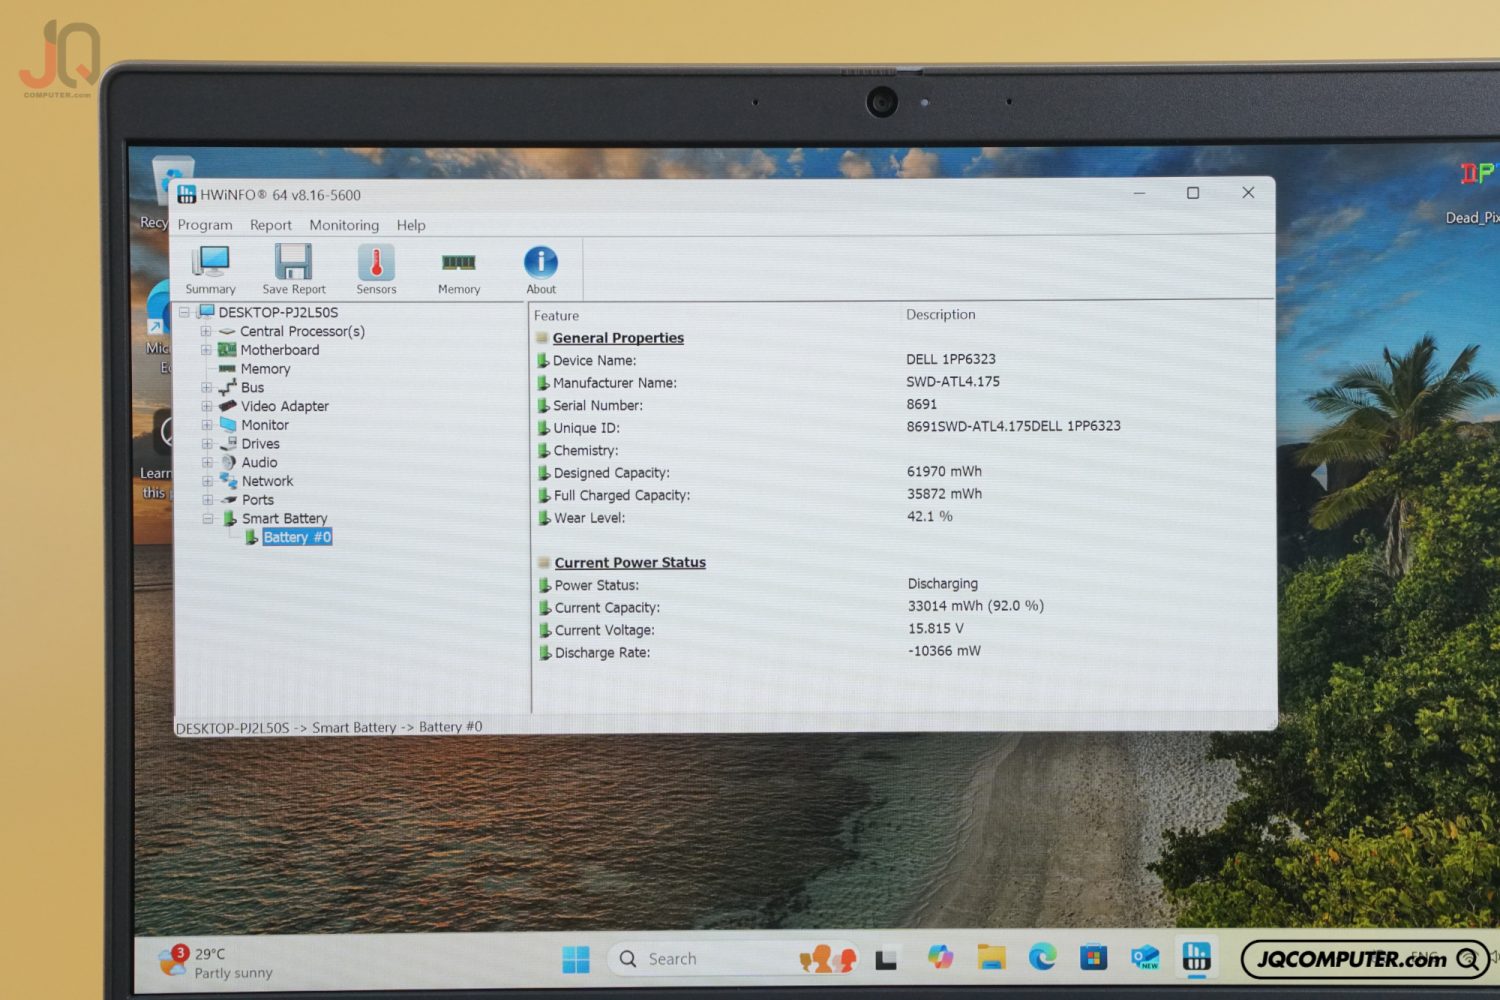Click the HWiNFO logo in the title bar
Image resolution: width=1500 pixels, height=1000 pixels.
pyautogui.click(x=186, y=194)
